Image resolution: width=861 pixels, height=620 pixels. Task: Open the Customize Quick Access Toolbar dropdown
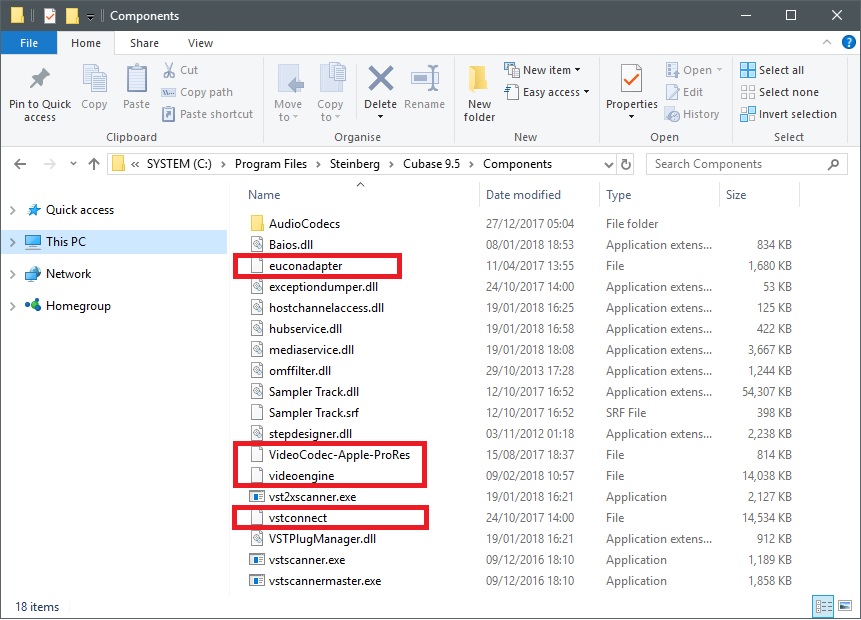coord(90,17)
